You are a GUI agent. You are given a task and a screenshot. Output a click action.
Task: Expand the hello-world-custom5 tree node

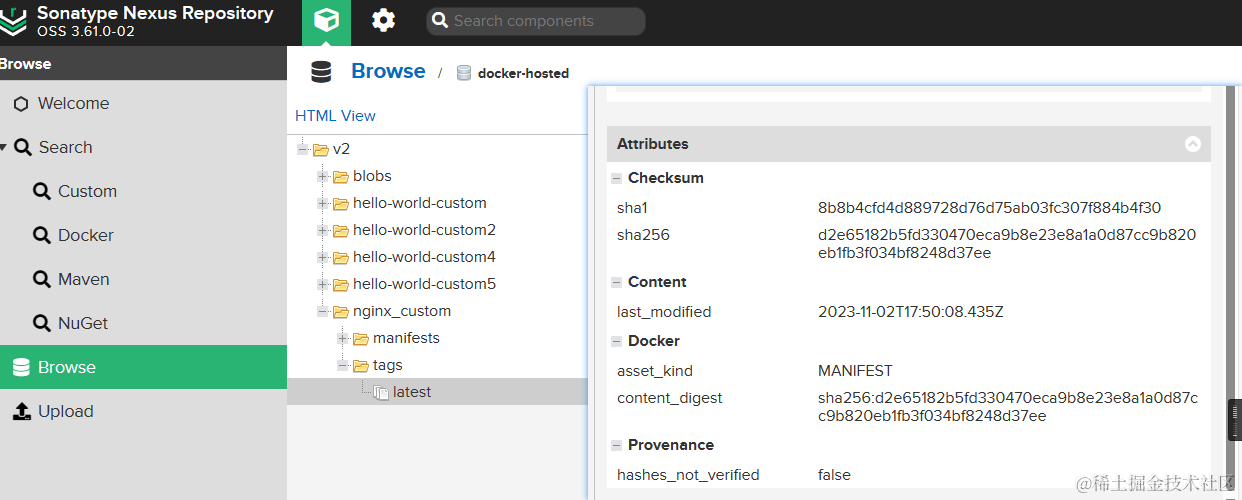coord(323,285)
